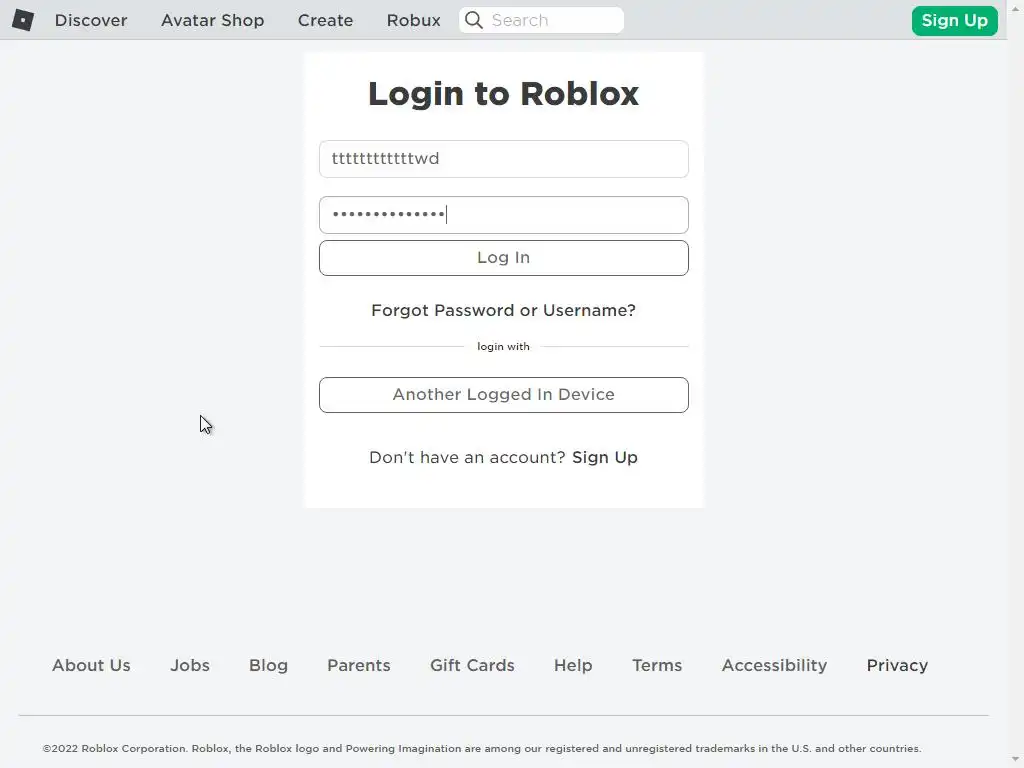Open 'Forgot Password or Username?' link
Viewport: 1024px width, 768px height.
coord(504,310)
